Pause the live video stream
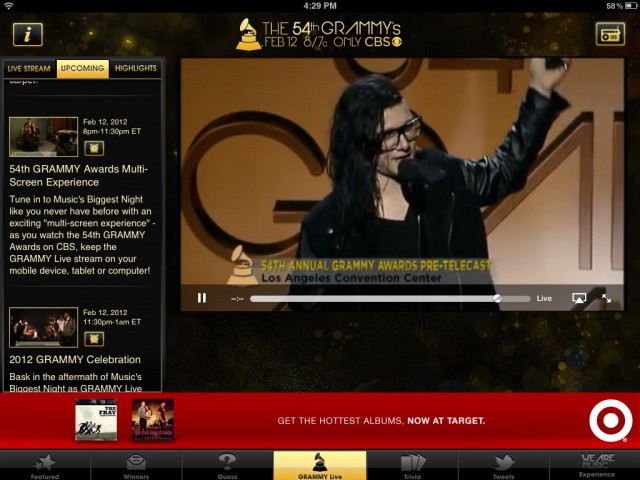The height and width of the screenshot is (480, 640). click(x=202, y=298)
